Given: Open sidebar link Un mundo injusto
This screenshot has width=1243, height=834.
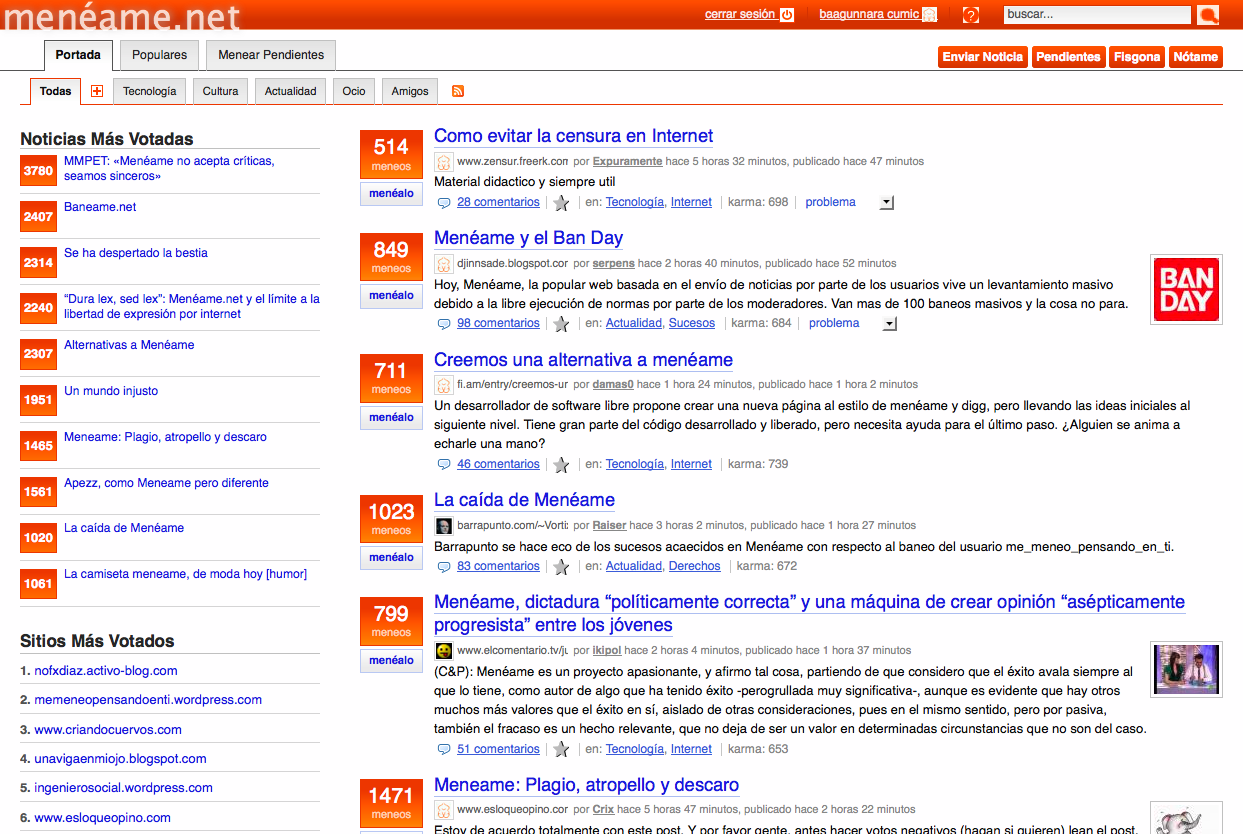Looking at the screenshot, I should (x=111, y=391).
